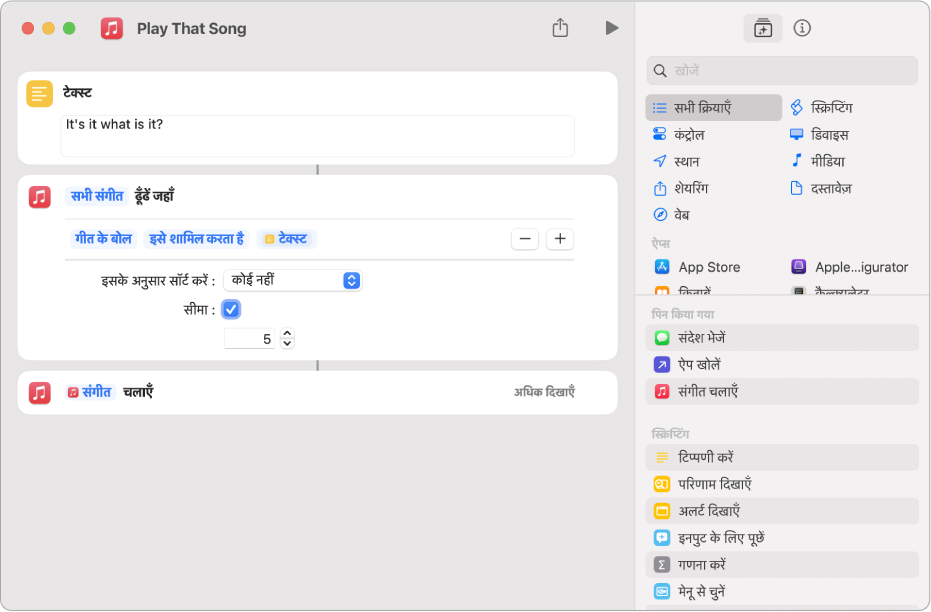Select डिवाइस category
The height and width of the screenshot is (612, 931).
point(819,135)
